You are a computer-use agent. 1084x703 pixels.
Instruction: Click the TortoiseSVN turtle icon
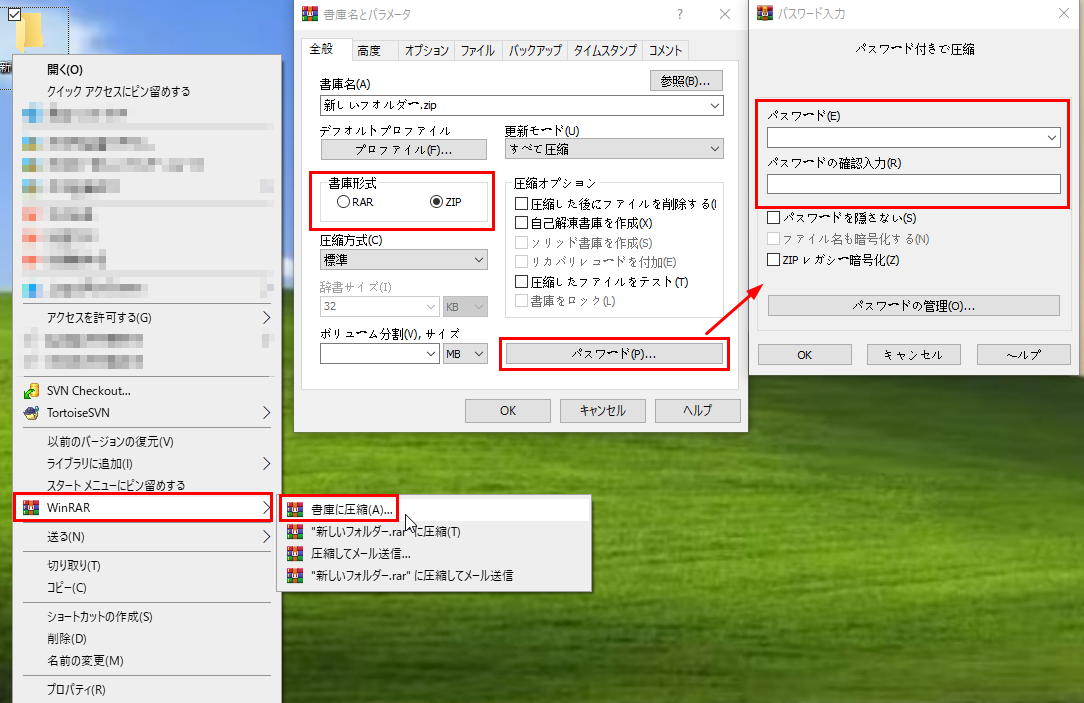coord(31,413)
